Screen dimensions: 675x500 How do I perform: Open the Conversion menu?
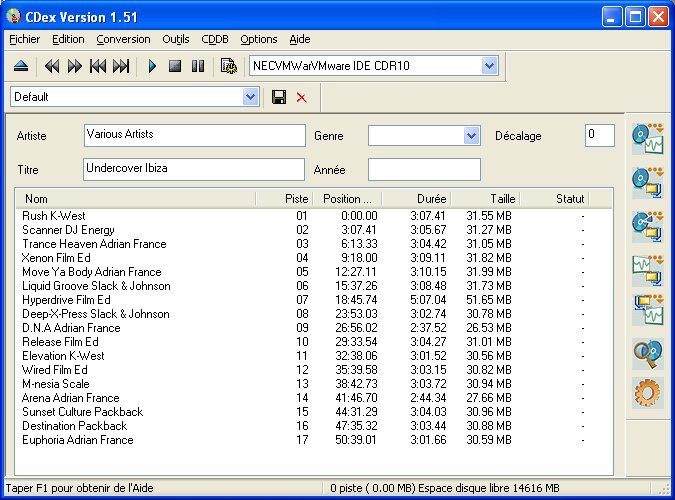pyautogui.click(x=123, y=39)
